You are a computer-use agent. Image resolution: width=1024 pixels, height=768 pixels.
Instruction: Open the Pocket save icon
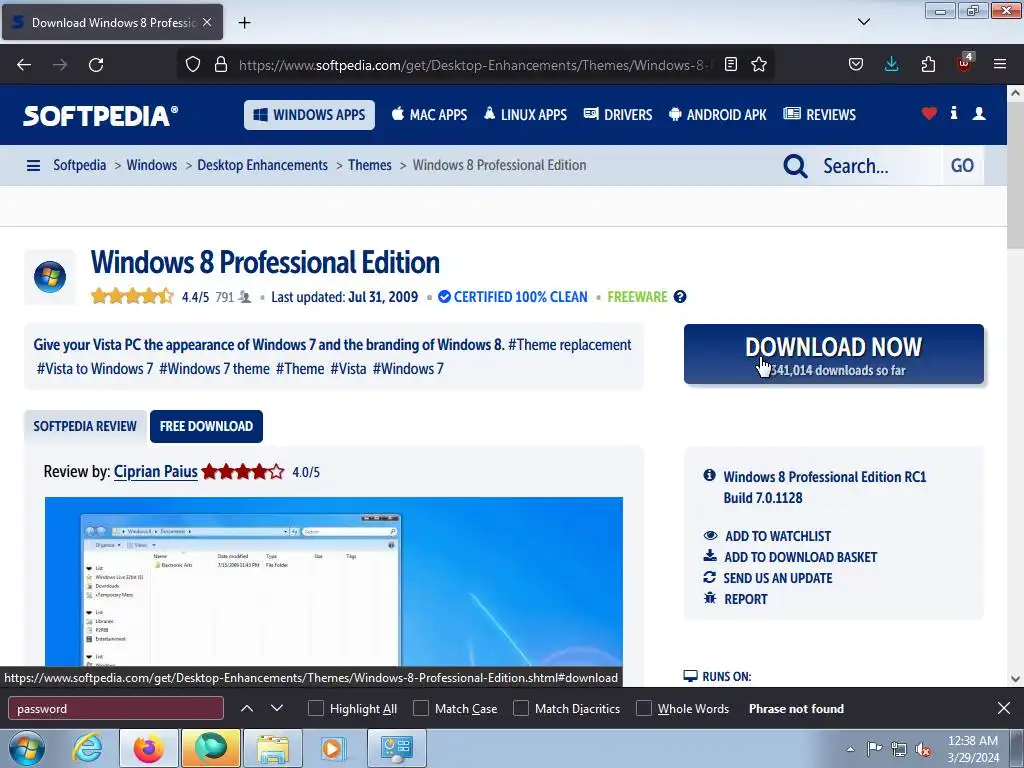[x=856, y=65]
